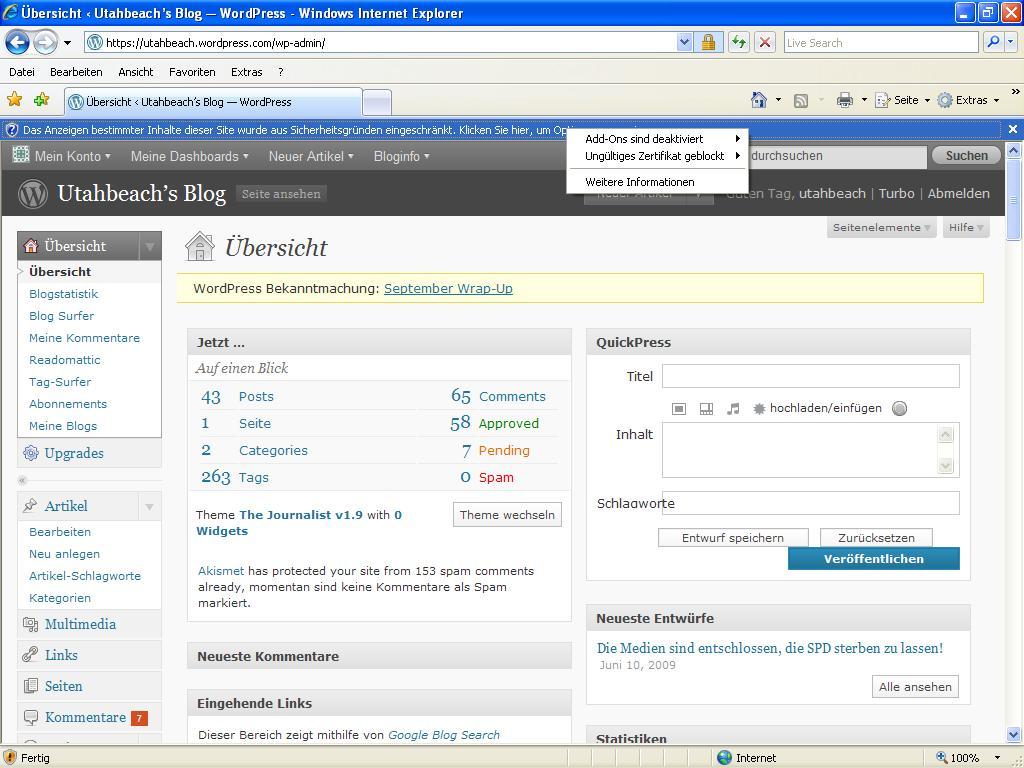The image size is (1024, 768).
Task: Open the Extras menu in menu bar
Action: tap(246, 72)
